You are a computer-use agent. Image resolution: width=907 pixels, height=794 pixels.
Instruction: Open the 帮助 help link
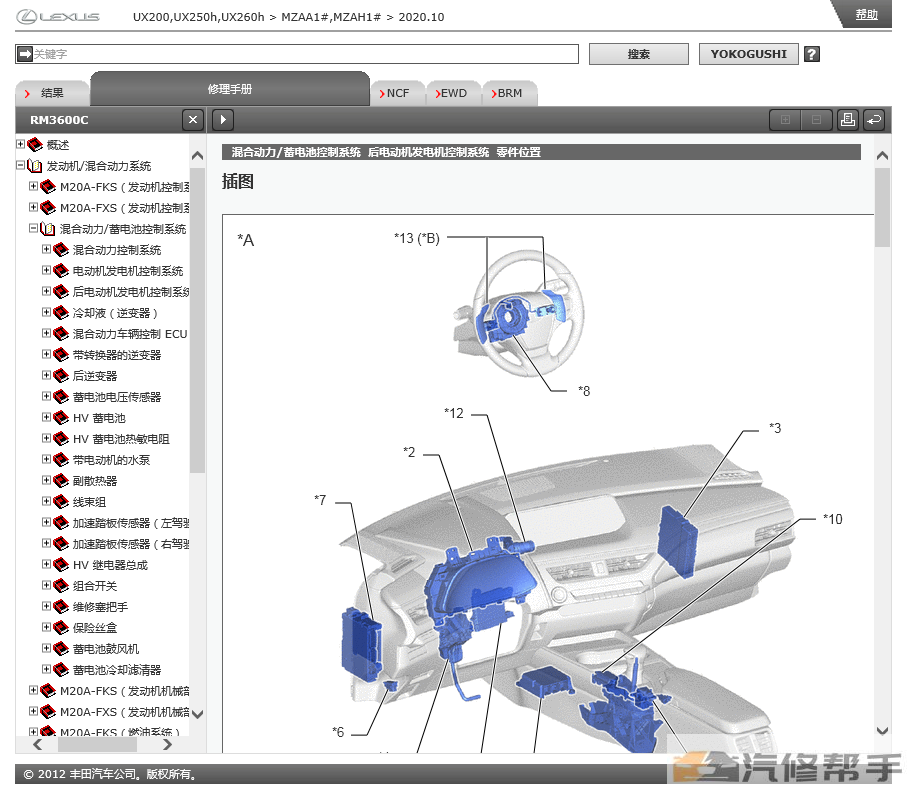pos(866,14)
